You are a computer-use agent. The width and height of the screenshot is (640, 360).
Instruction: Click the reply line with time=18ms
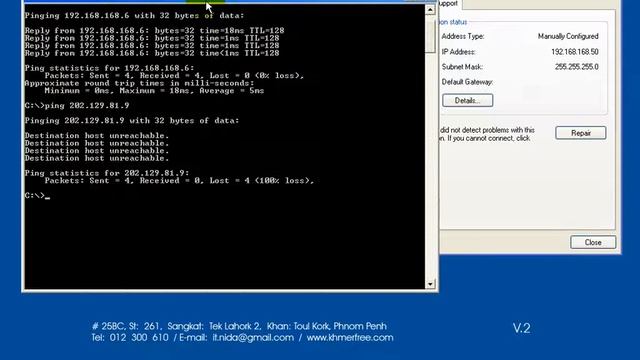point(154,31)
